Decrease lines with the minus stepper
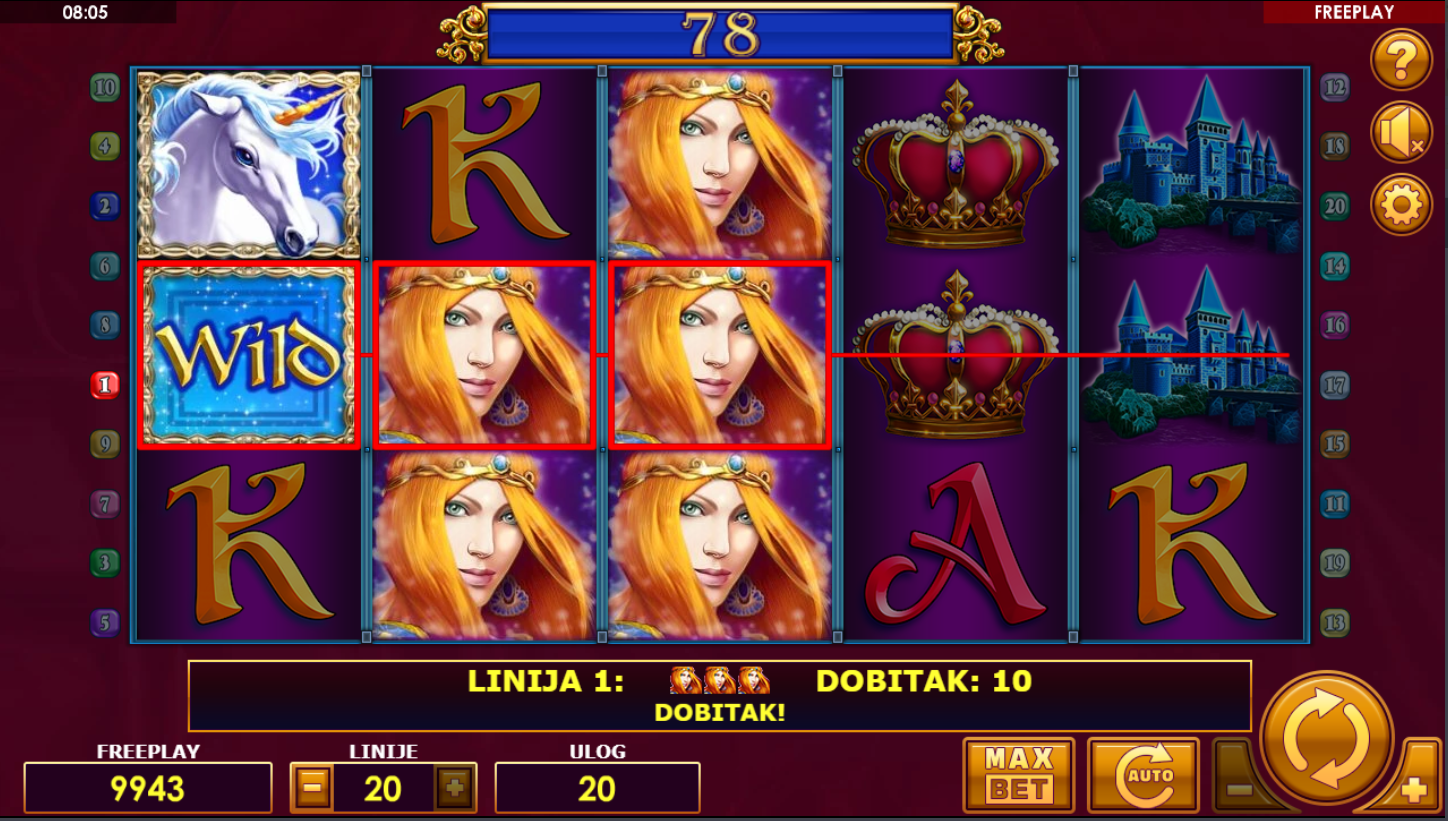1448x821 pixels. pyautogui.click(x=312, y=788)
